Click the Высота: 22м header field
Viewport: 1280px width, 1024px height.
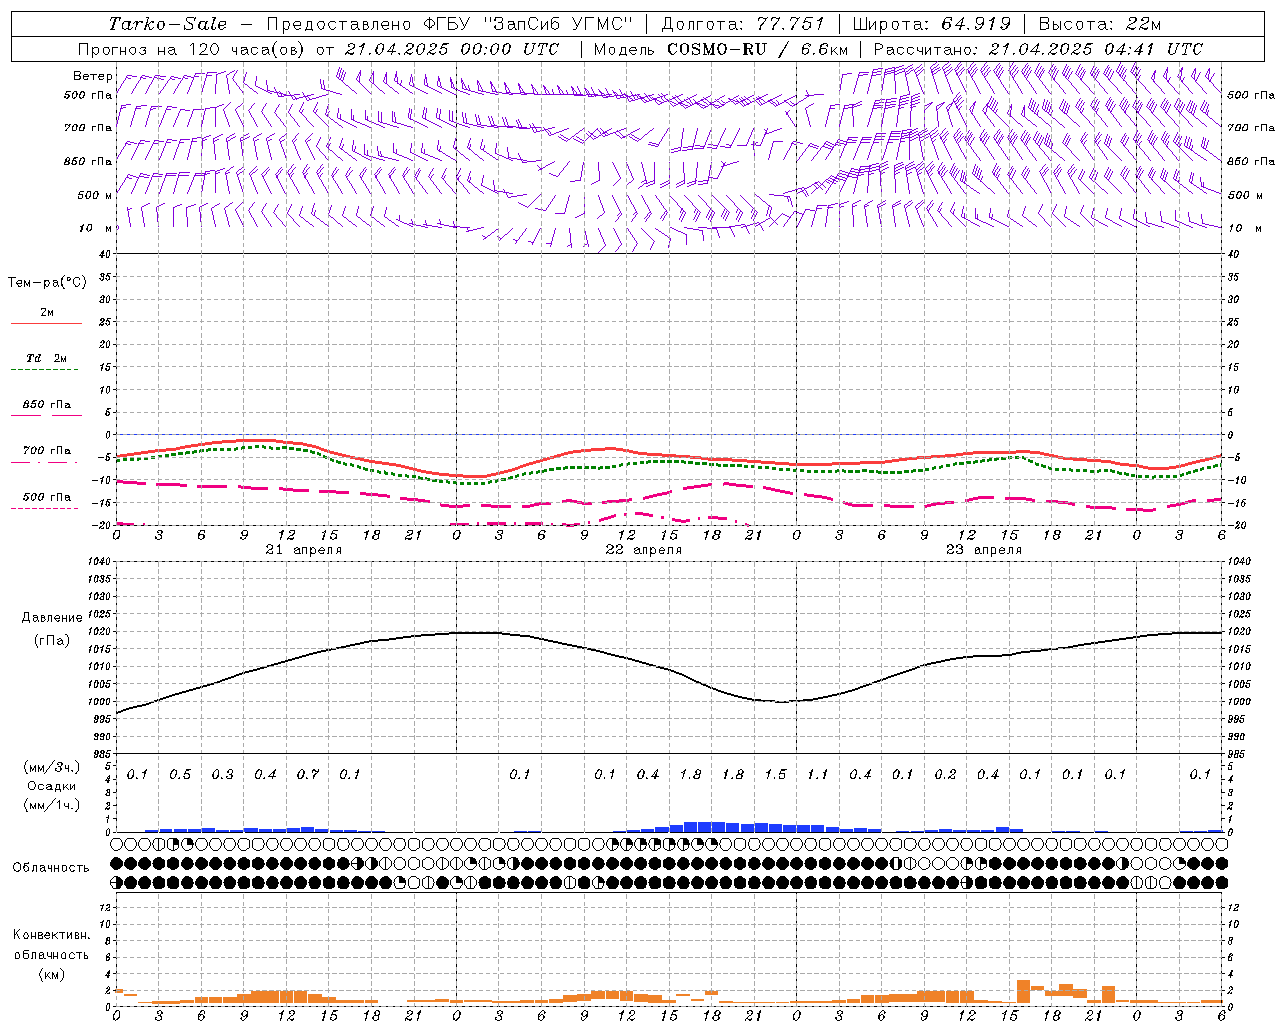pyautogui.click(x=1100, y=24)
